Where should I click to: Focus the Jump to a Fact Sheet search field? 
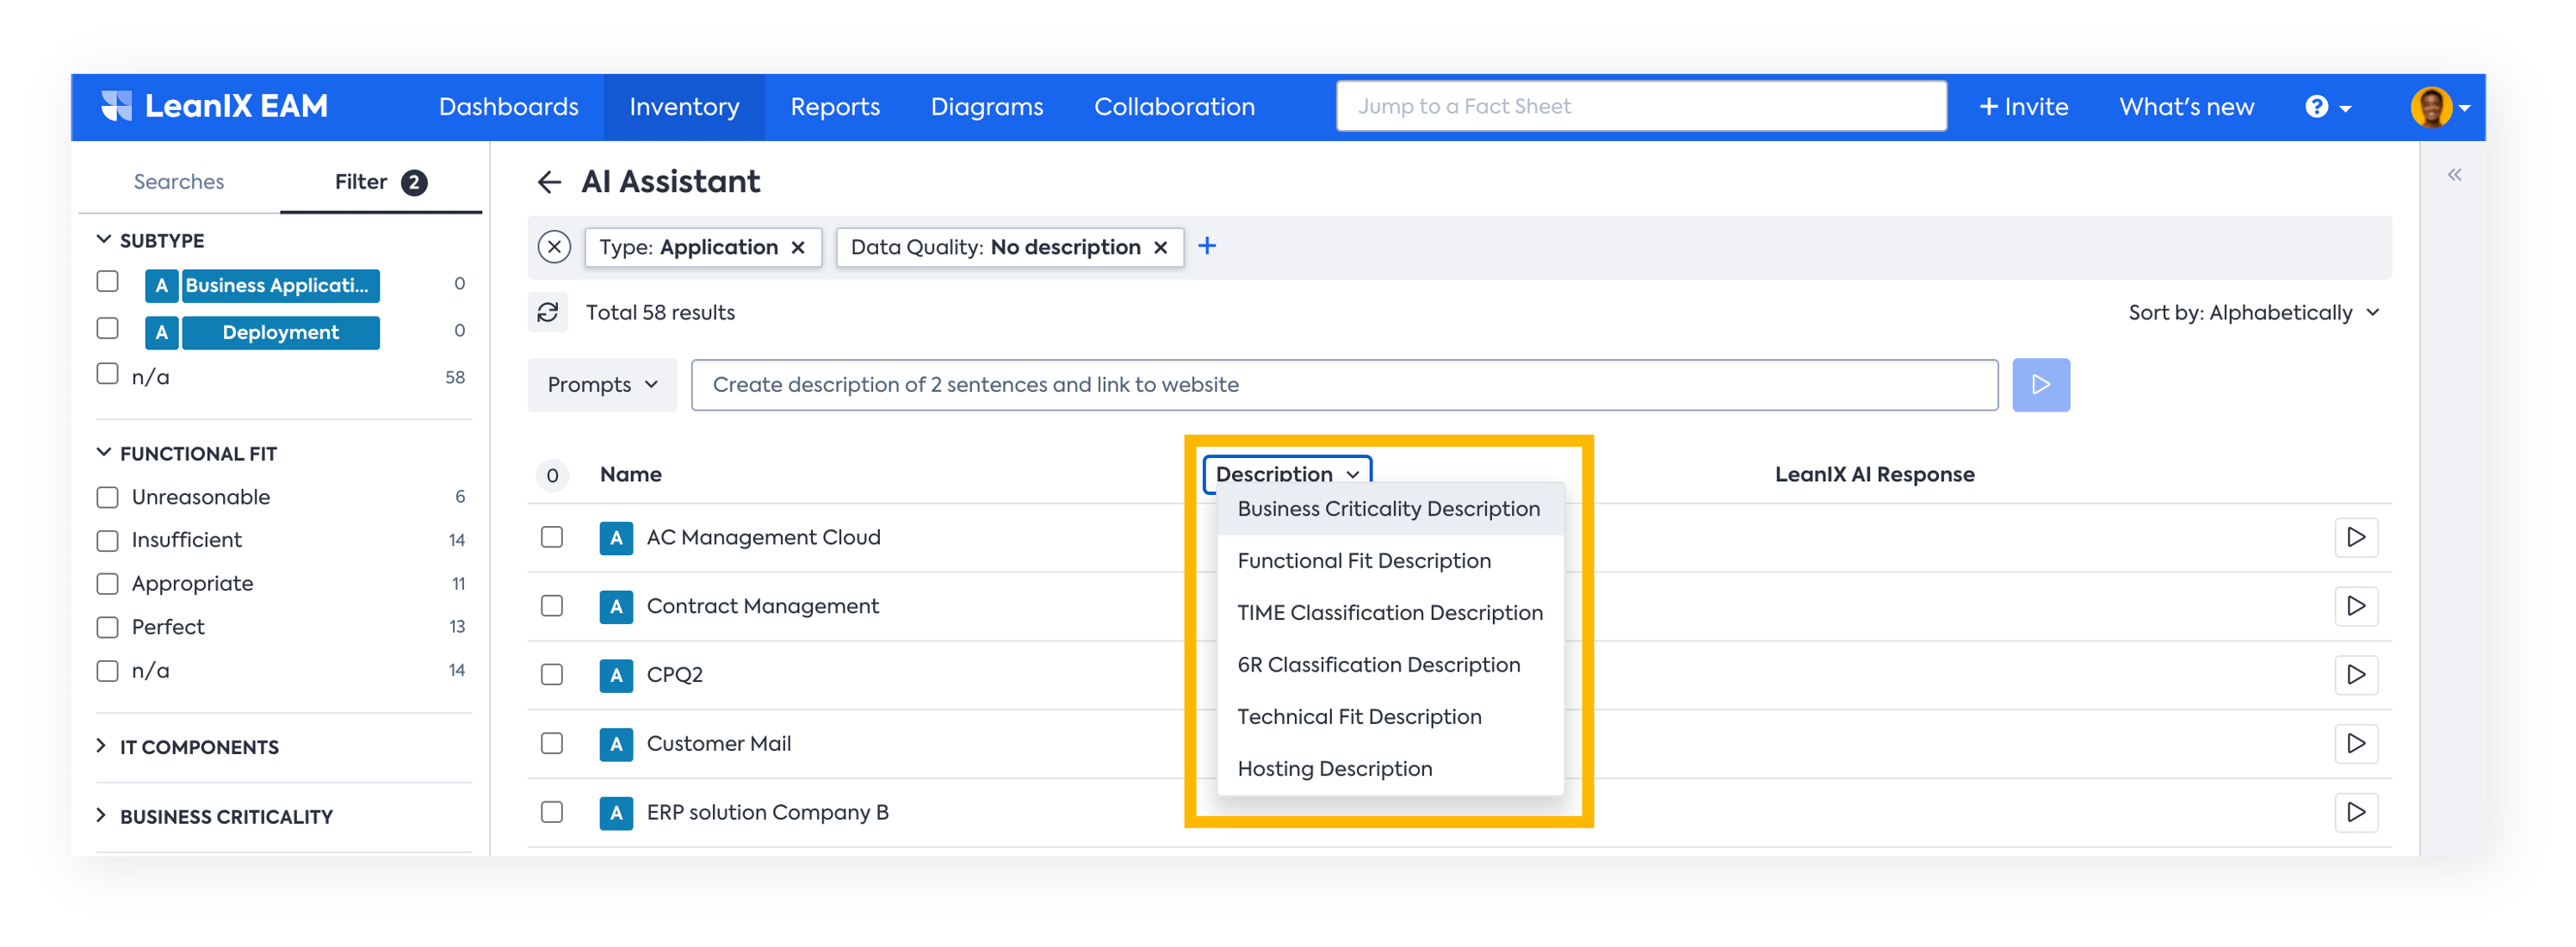coord(1641,106)
